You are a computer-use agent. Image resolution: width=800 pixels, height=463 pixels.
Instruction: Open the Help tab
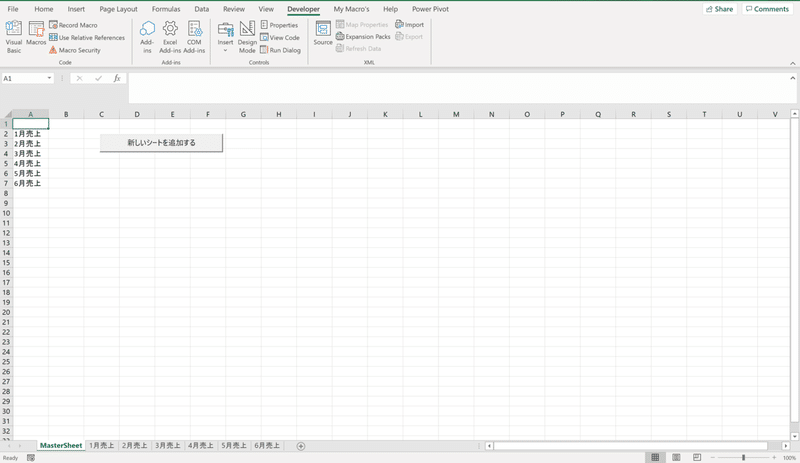[390, 9]
